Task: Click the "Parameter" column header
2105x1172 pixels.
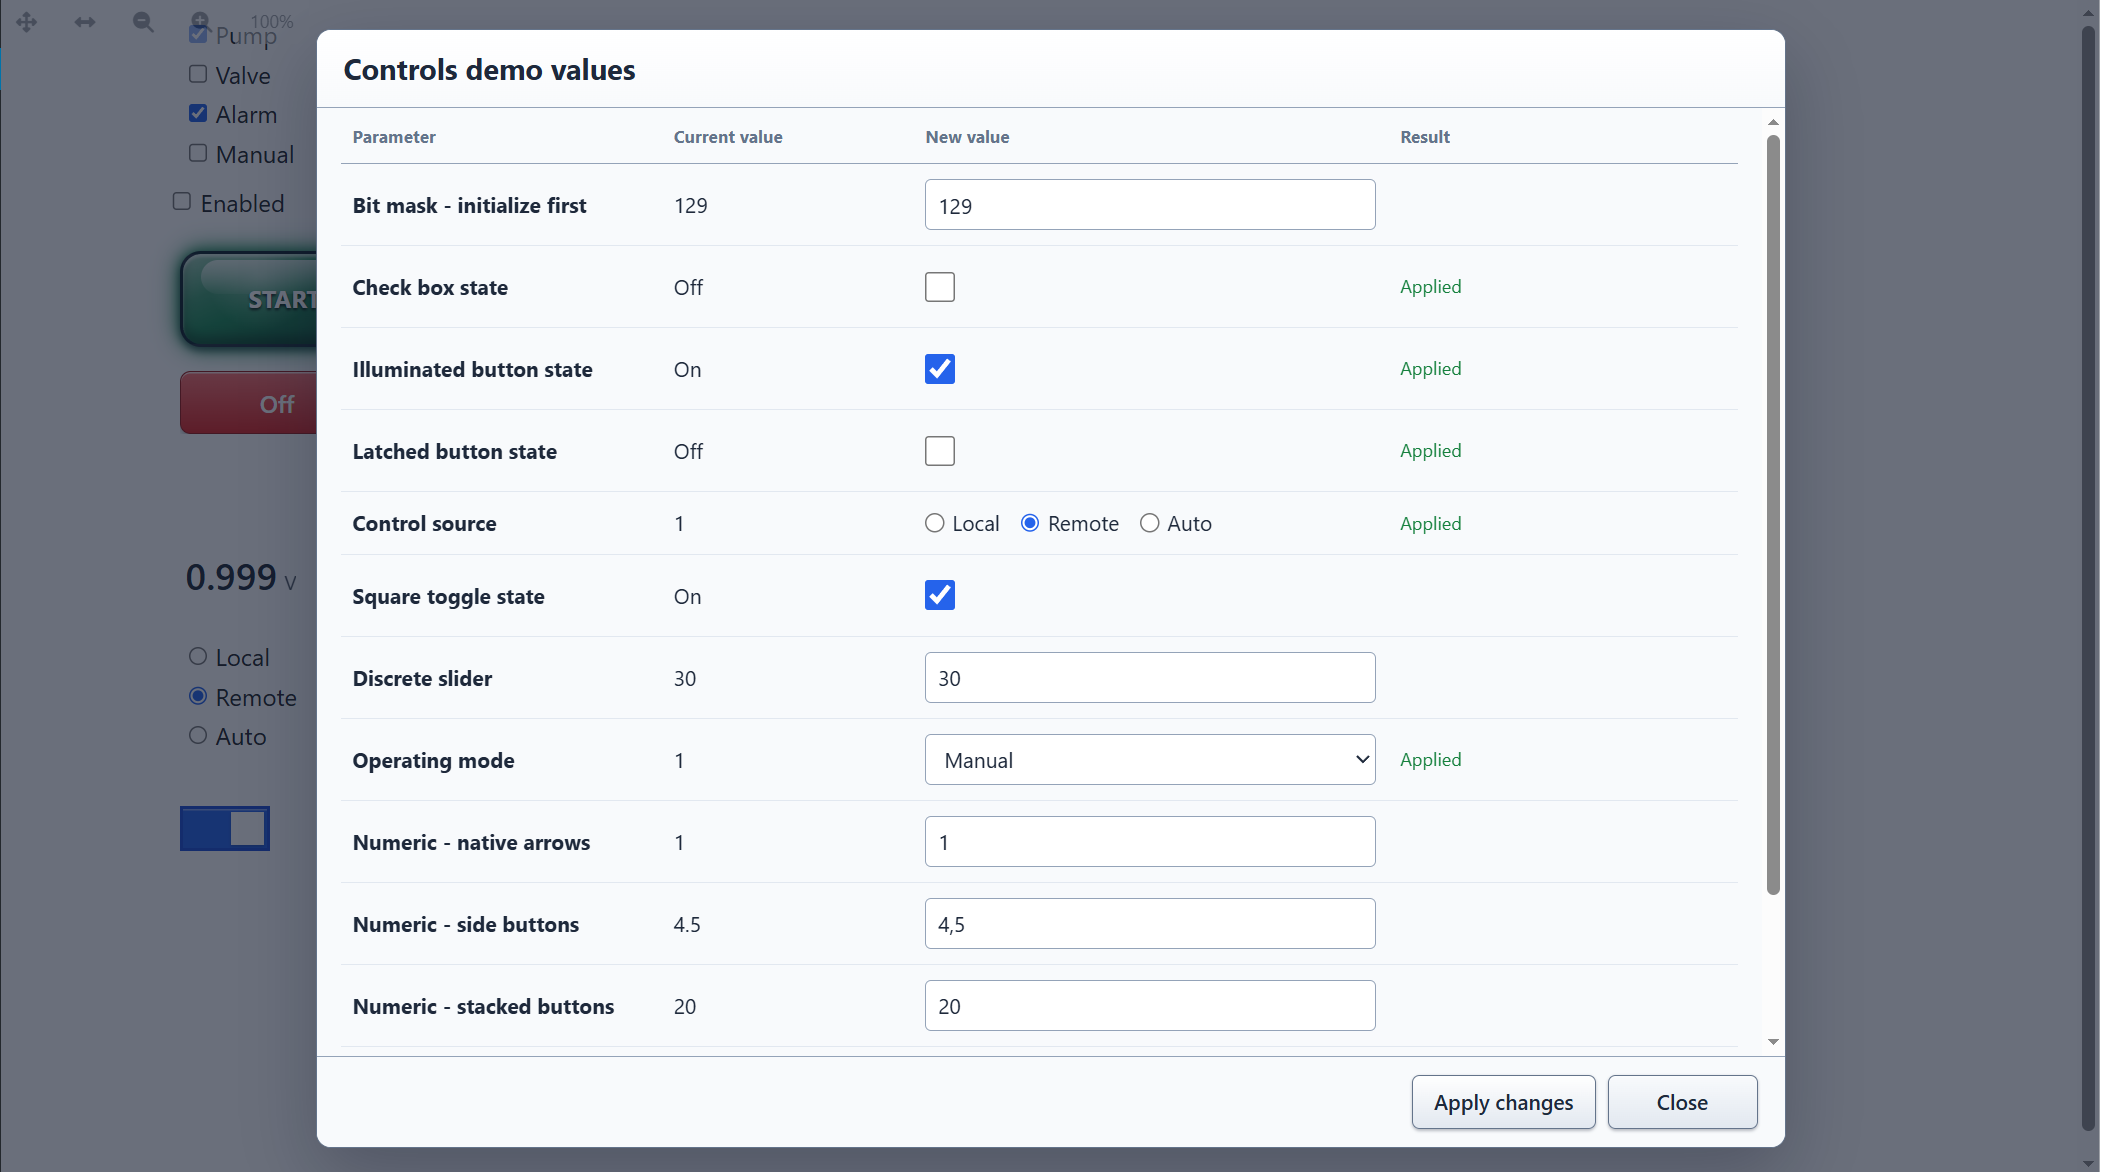Action: click(x=394, y=137)
